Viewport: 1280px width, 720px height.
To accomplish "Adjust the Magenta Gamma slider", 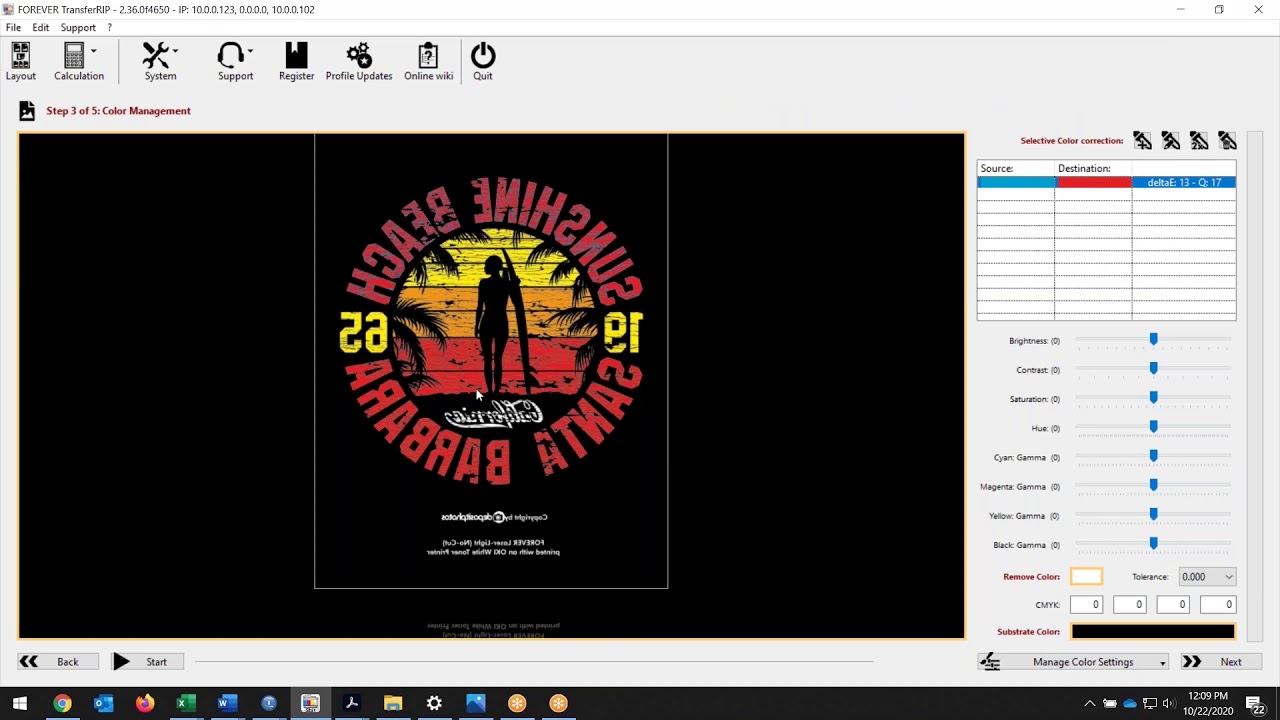I will point(1153,485).
